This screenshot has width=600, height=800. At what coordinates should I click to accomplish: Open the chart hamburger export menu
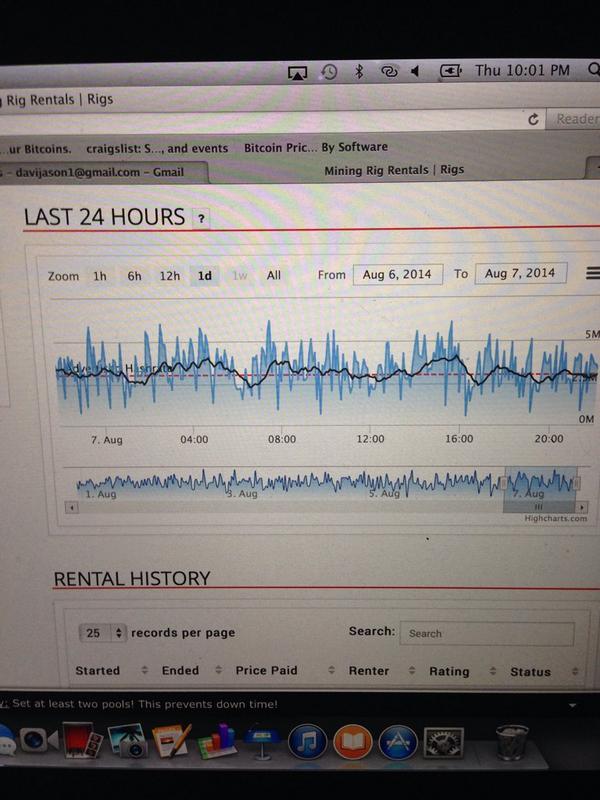pos(592,273)
